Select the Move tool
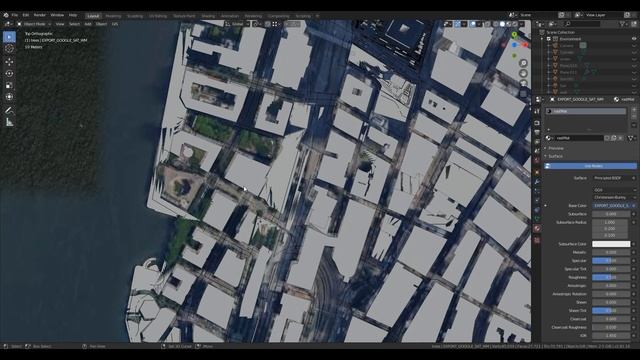This screenshot has width=640, height=360. pos(9,62)
